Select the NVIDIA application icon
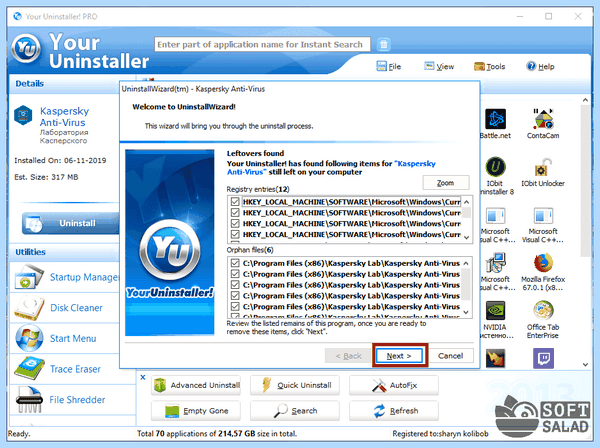Image resolution: width=600 pixels, height=448 pixels. point(495,310)
